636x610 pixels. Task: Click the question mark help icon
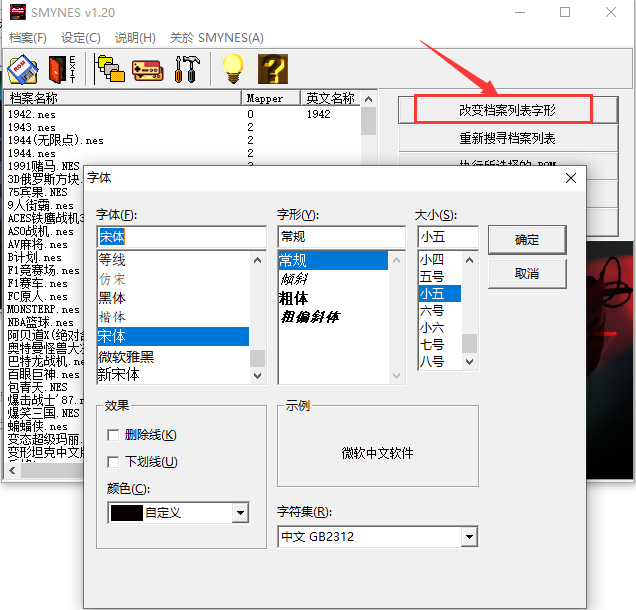(272, 68)
